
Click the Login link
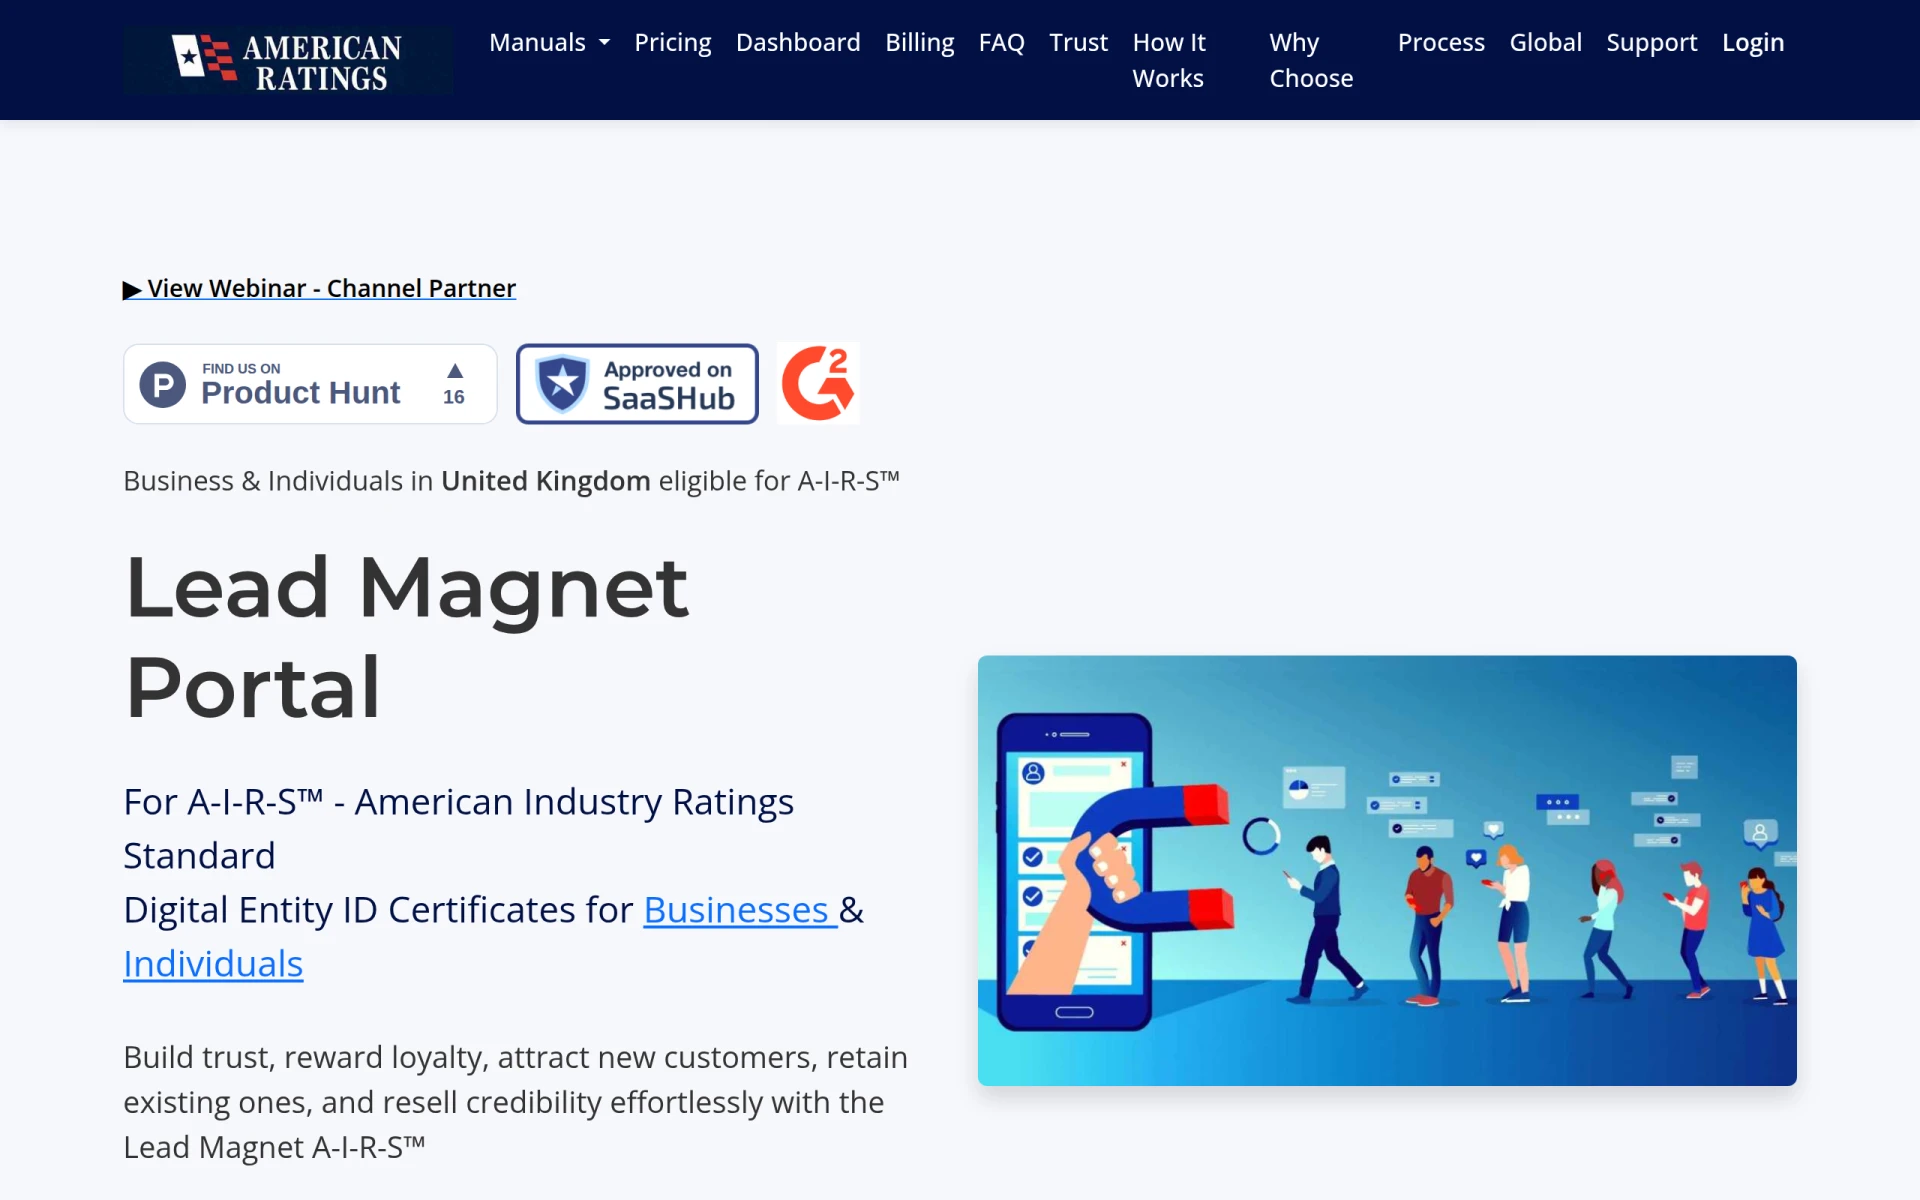[x=1752, y=42]
